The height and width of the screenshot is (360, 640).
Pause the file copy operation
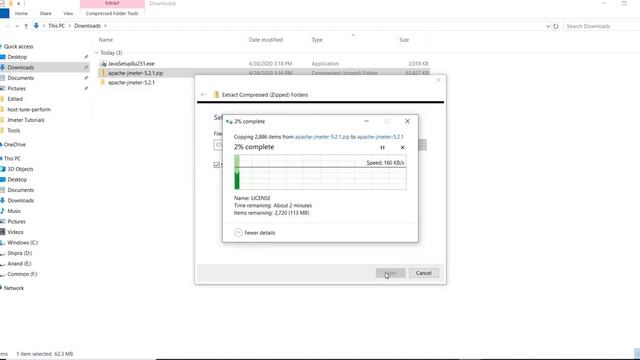click(382, 147)
